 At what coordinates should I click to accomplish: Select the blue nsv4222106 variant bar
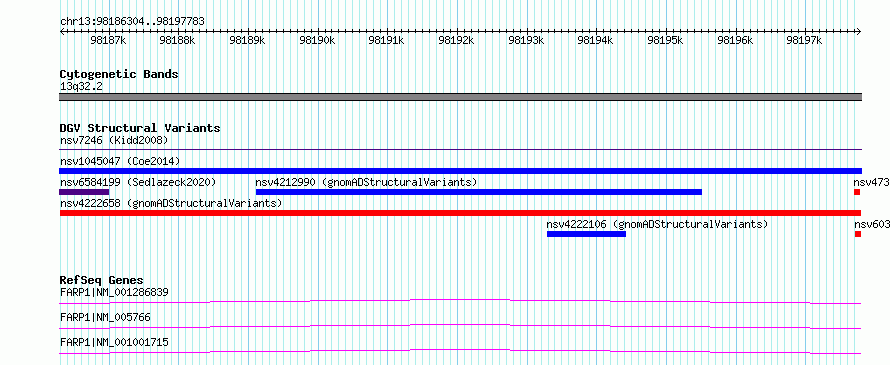click(586, 234)
